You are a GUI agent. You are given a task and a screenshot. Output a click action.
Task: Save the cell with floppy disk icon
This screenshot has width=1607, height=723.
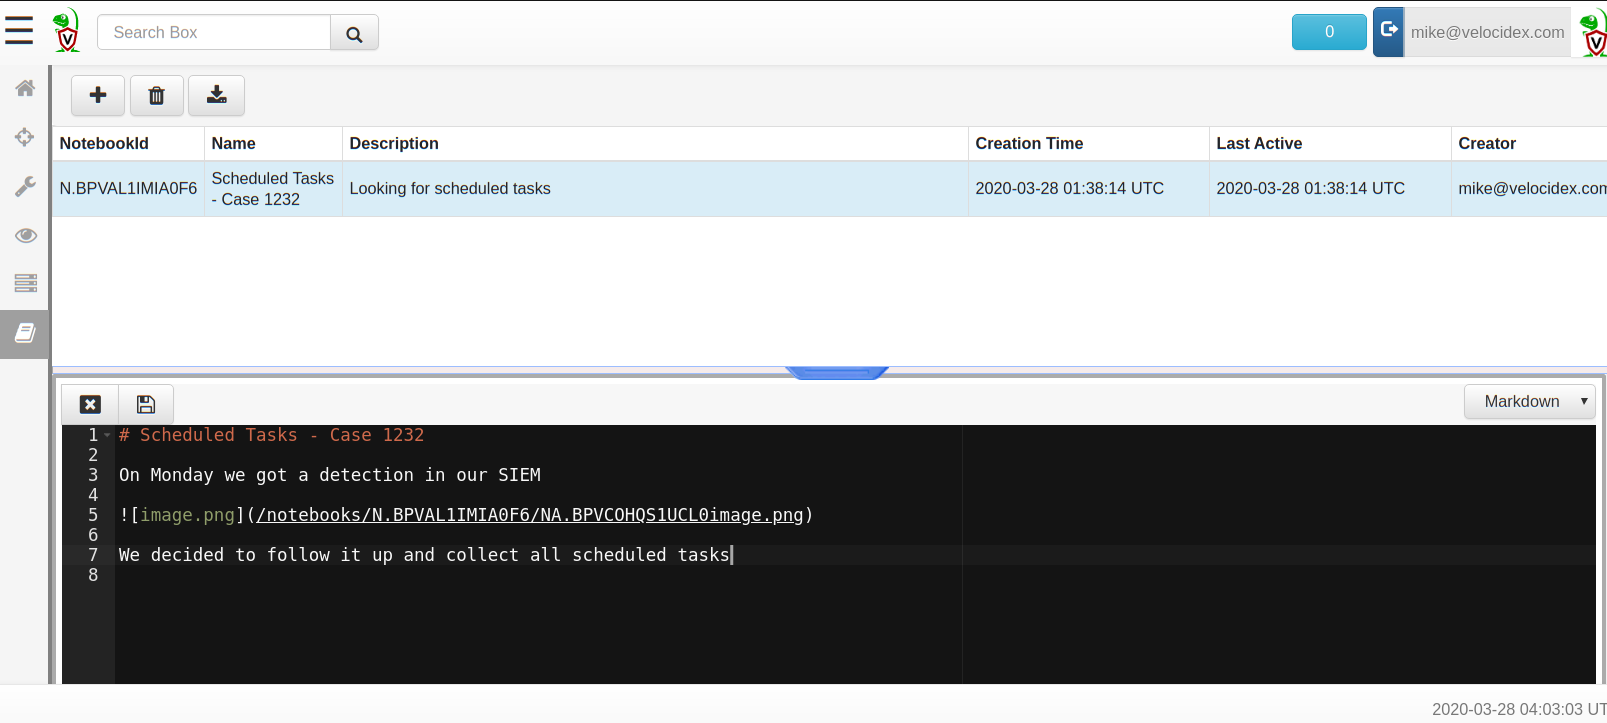pos(146,404)
